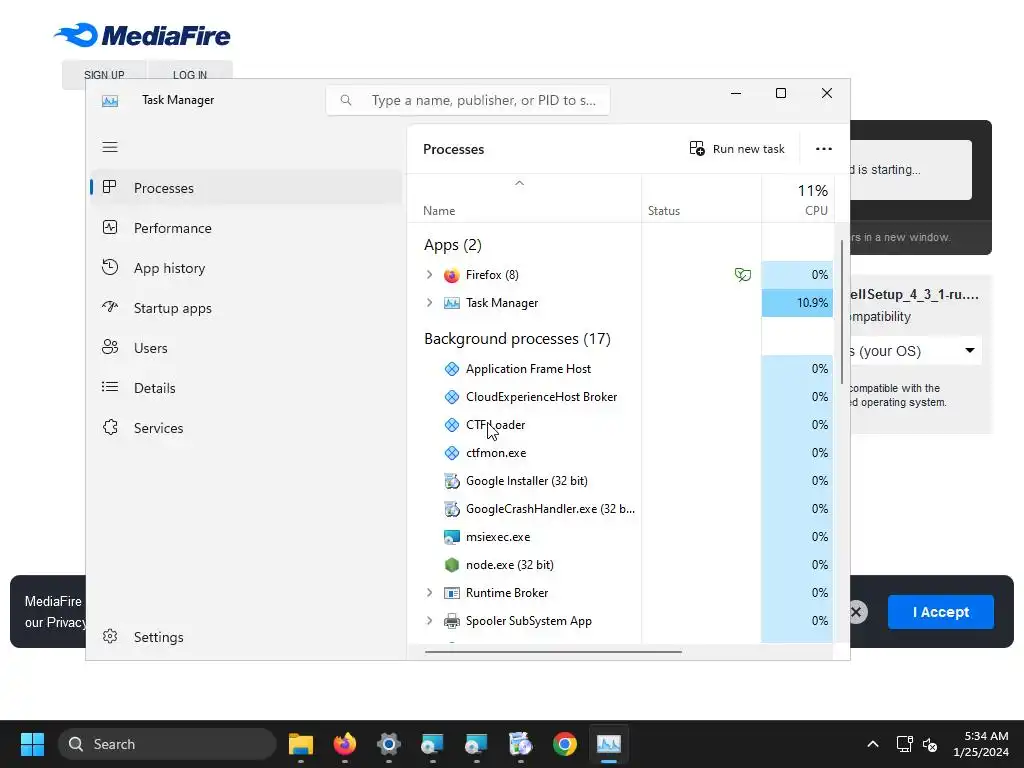Switch to the Performance tab
The image size is (1024, 768).
[246, 228]
